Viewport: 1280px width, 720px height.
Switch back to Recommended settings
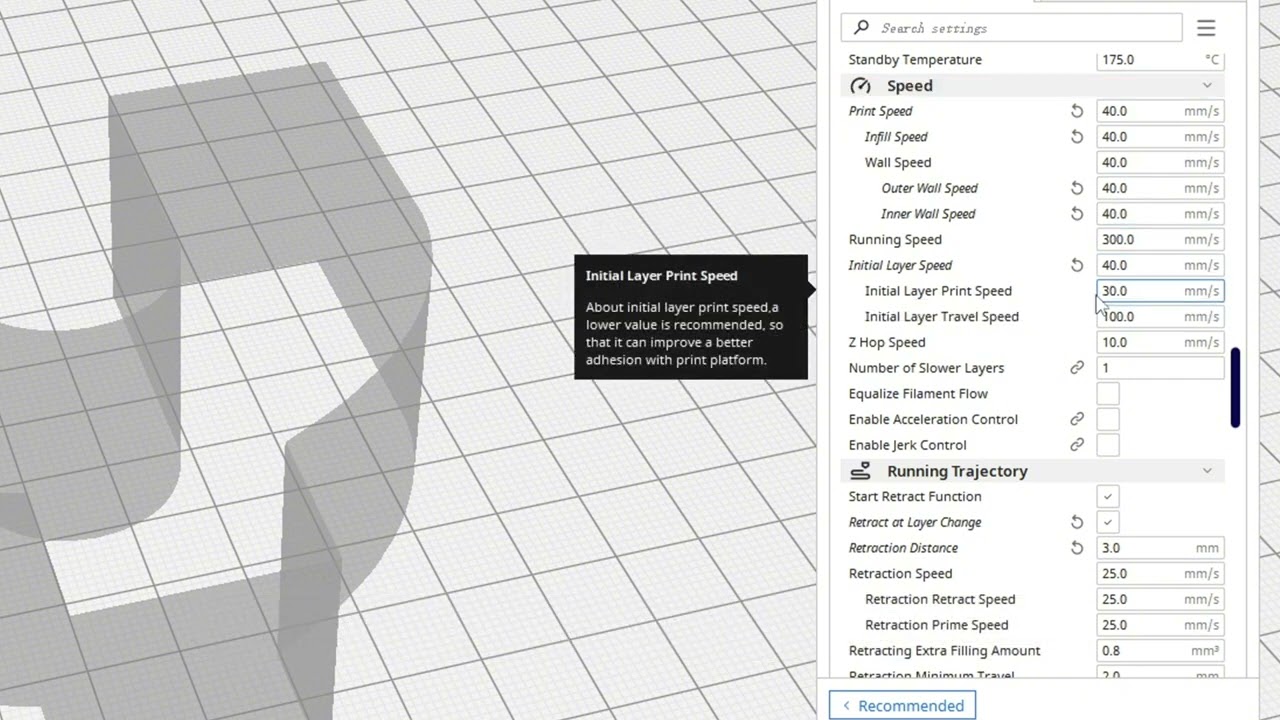(902, 705)
